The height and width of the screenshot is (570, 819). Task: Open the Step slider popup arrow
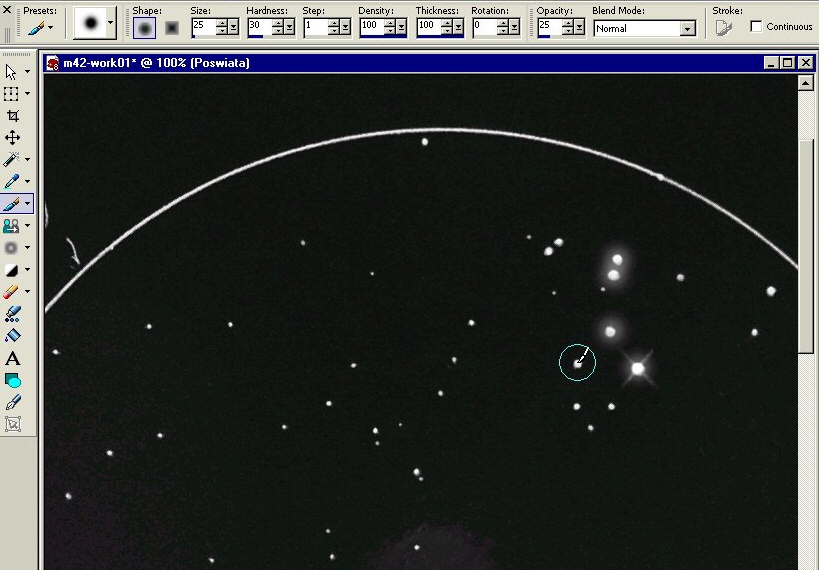(345, 27)
